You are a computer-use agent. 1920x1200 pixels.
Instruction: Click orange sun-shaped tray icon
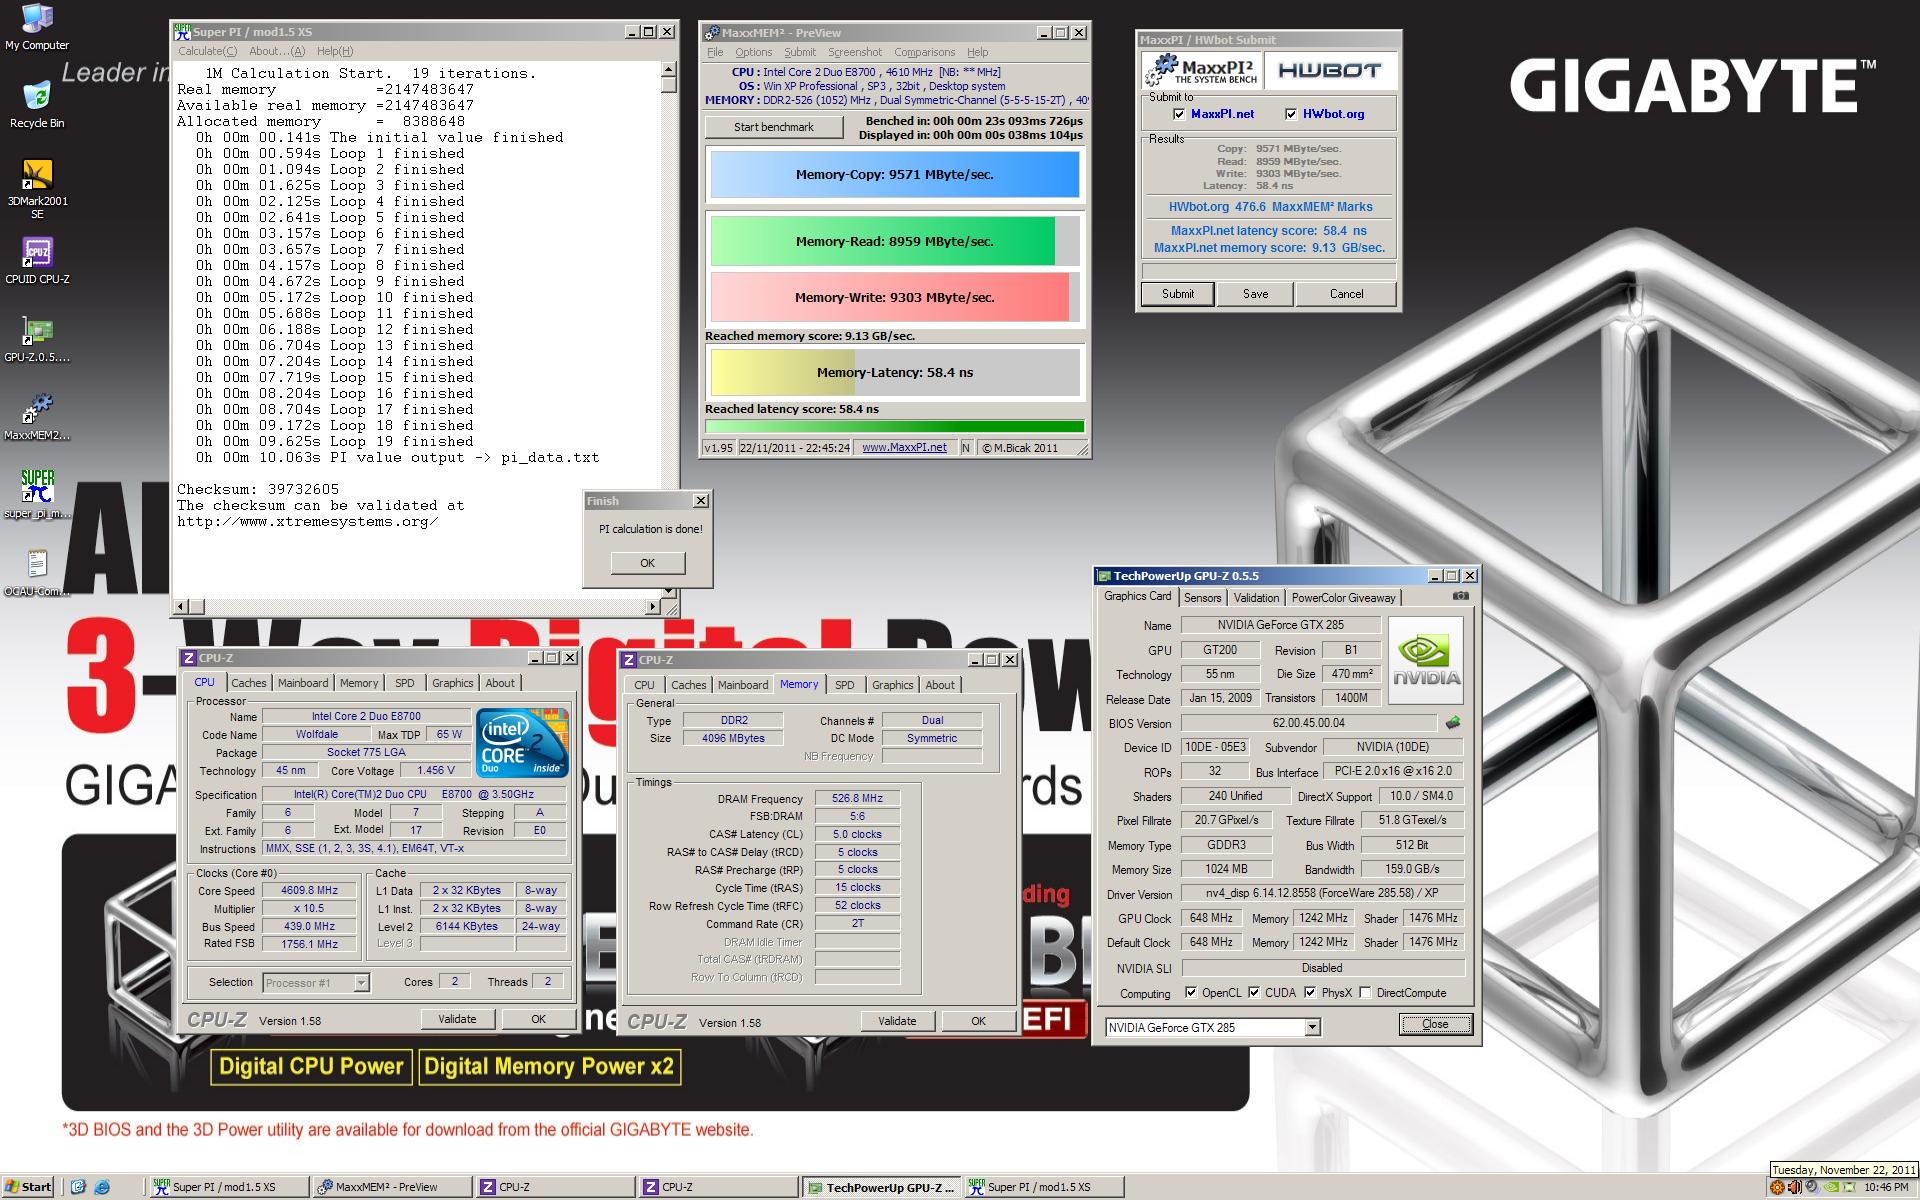coord(1777,1187)
